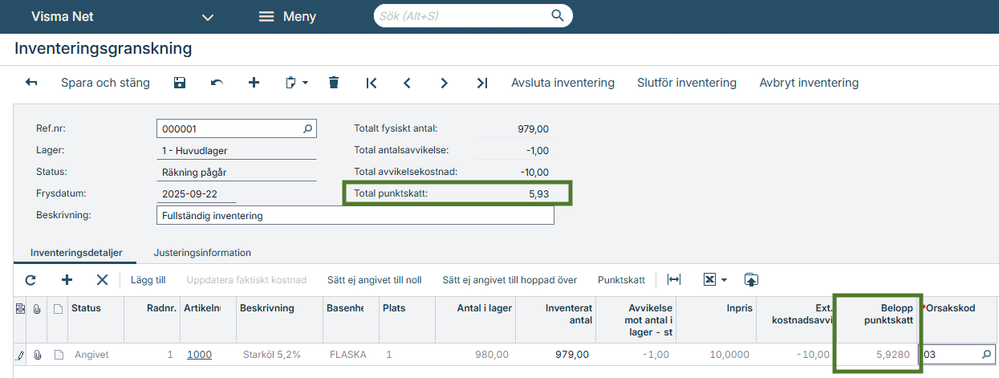Open the clipboard dropdown arrow
The image size is (999, 378).
tap(305, 84)
